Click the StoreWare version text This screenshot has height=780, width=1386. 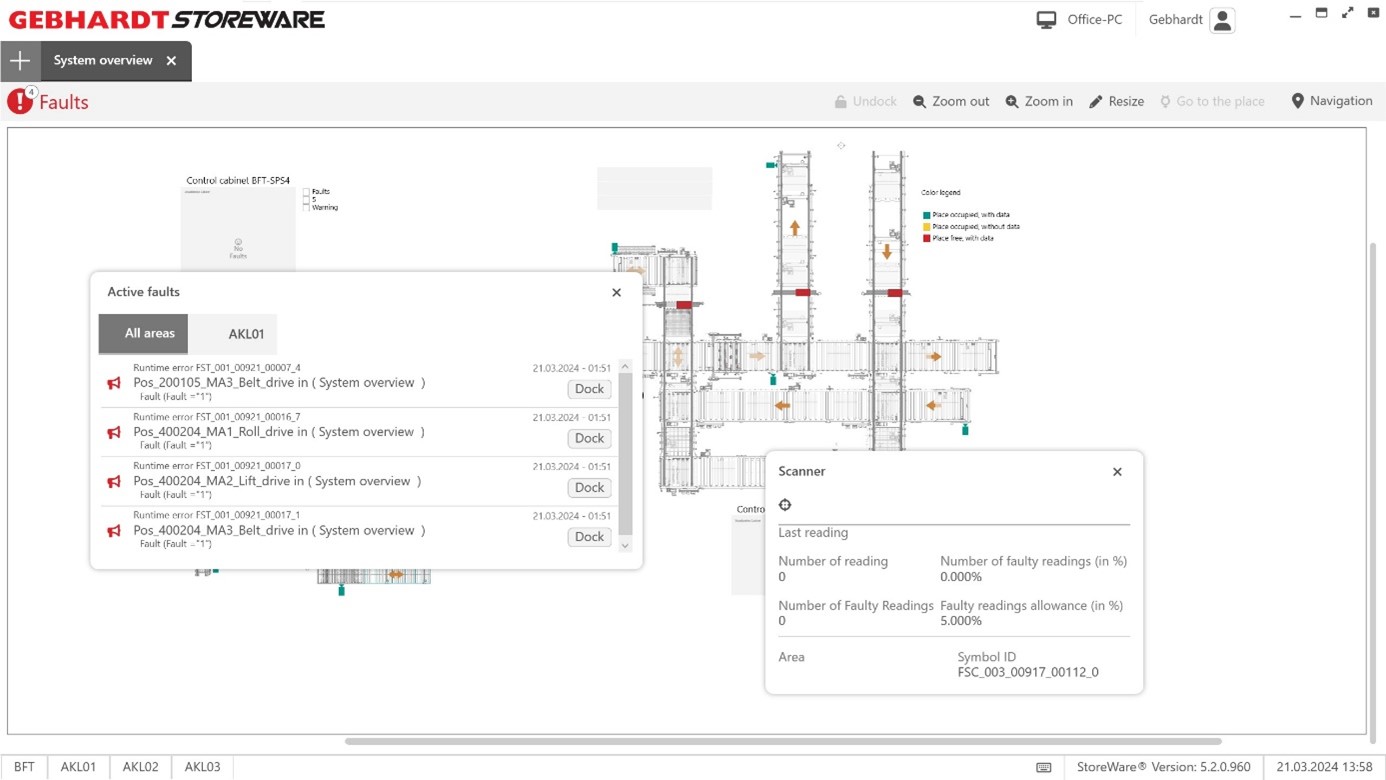[x=1163, y=767]
